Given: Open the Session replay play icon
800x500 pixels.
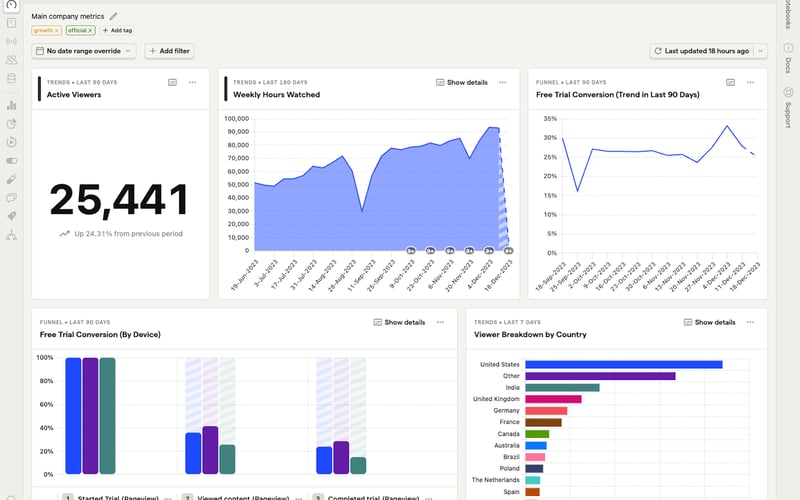Looking at the screenshot, I should tap(11, 142).
